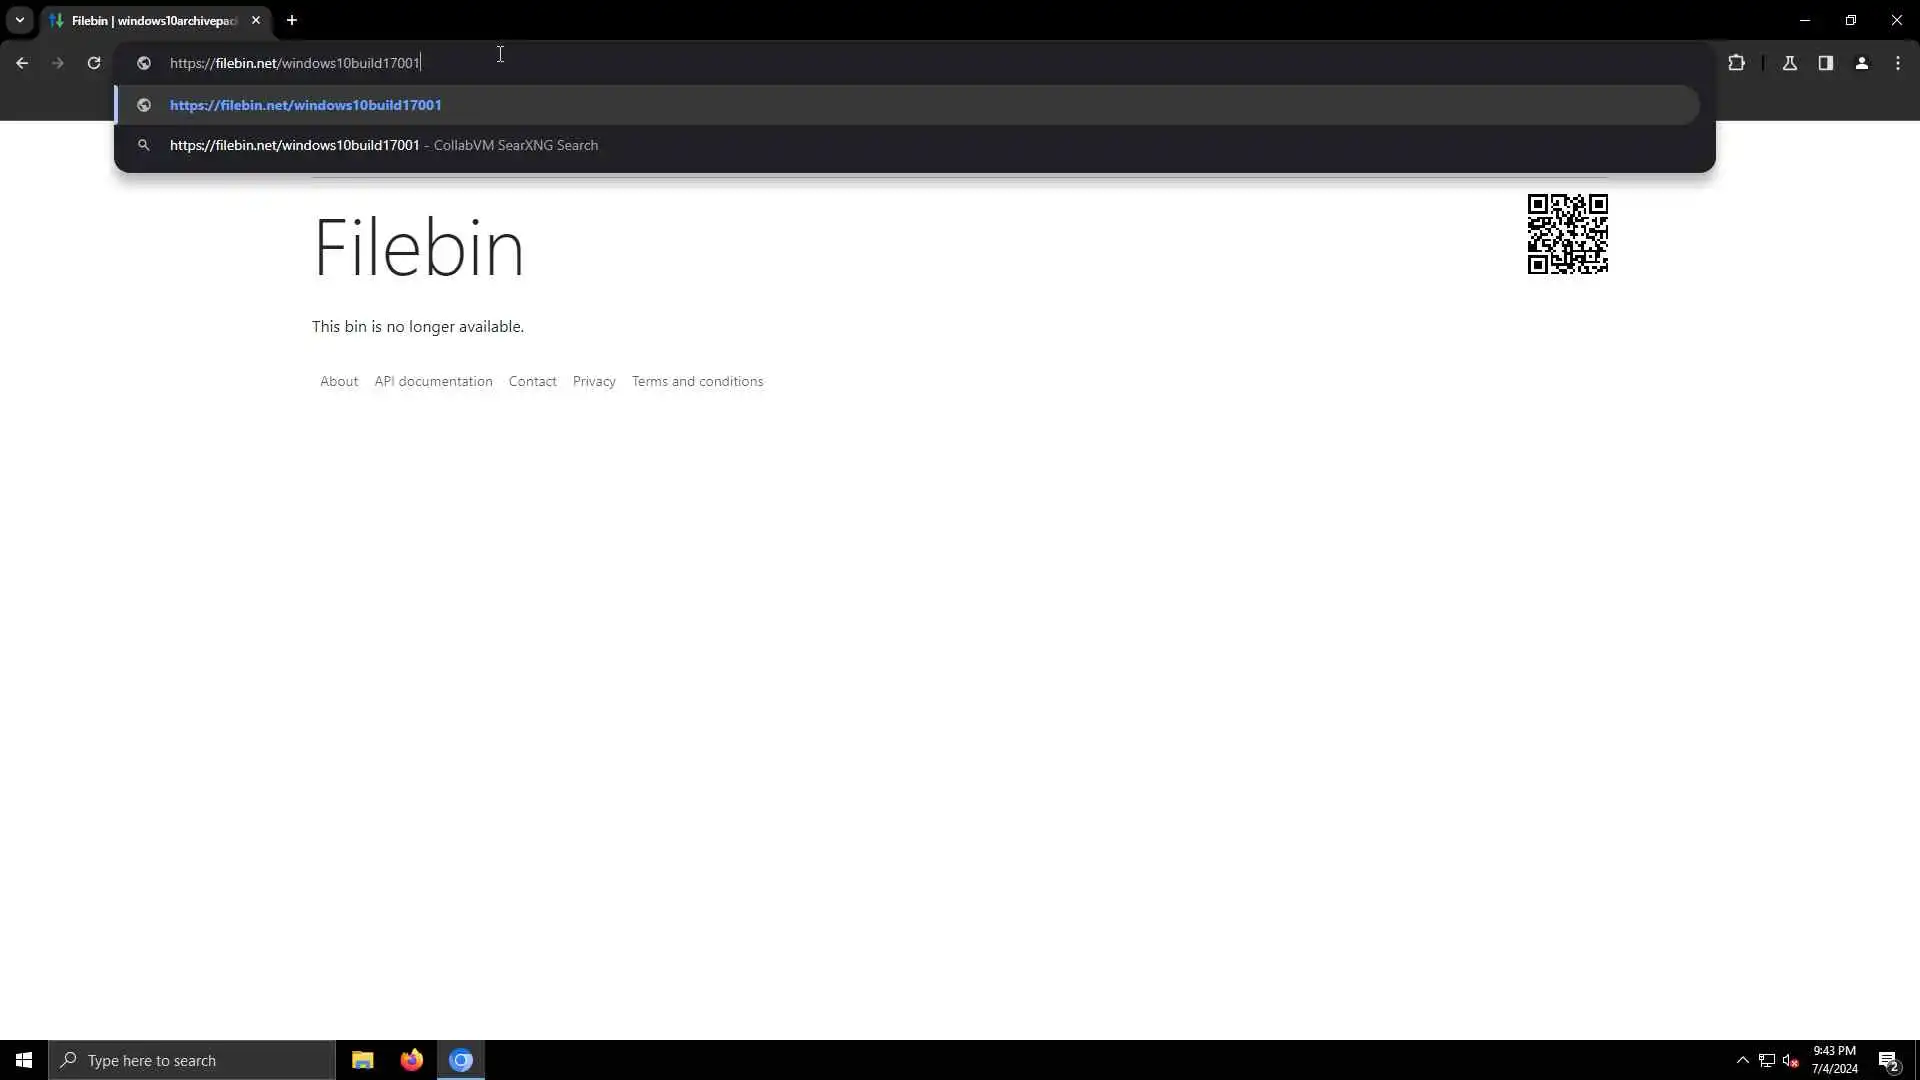Open the Terms and conditions link
The width and height of the screenshot is (1920, 1080).
pyautogui.click(x=697, y=381)
